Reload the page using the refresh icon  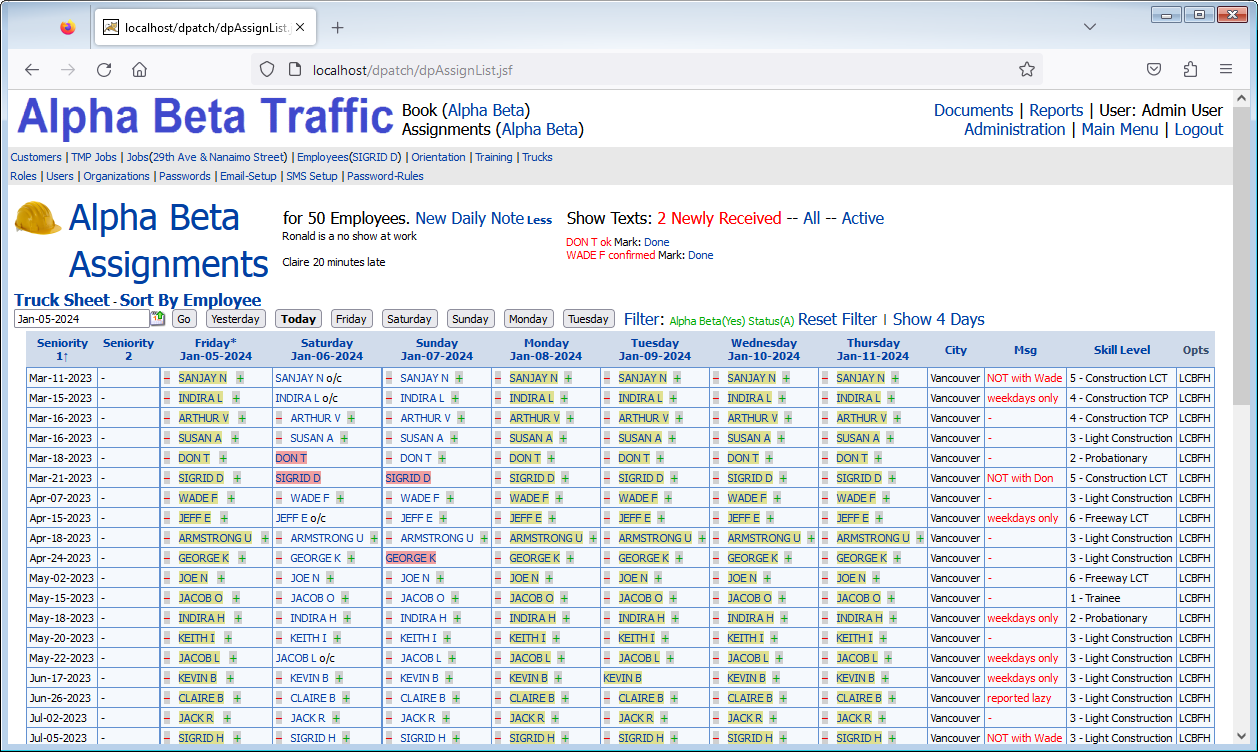(x=104, y=69)
